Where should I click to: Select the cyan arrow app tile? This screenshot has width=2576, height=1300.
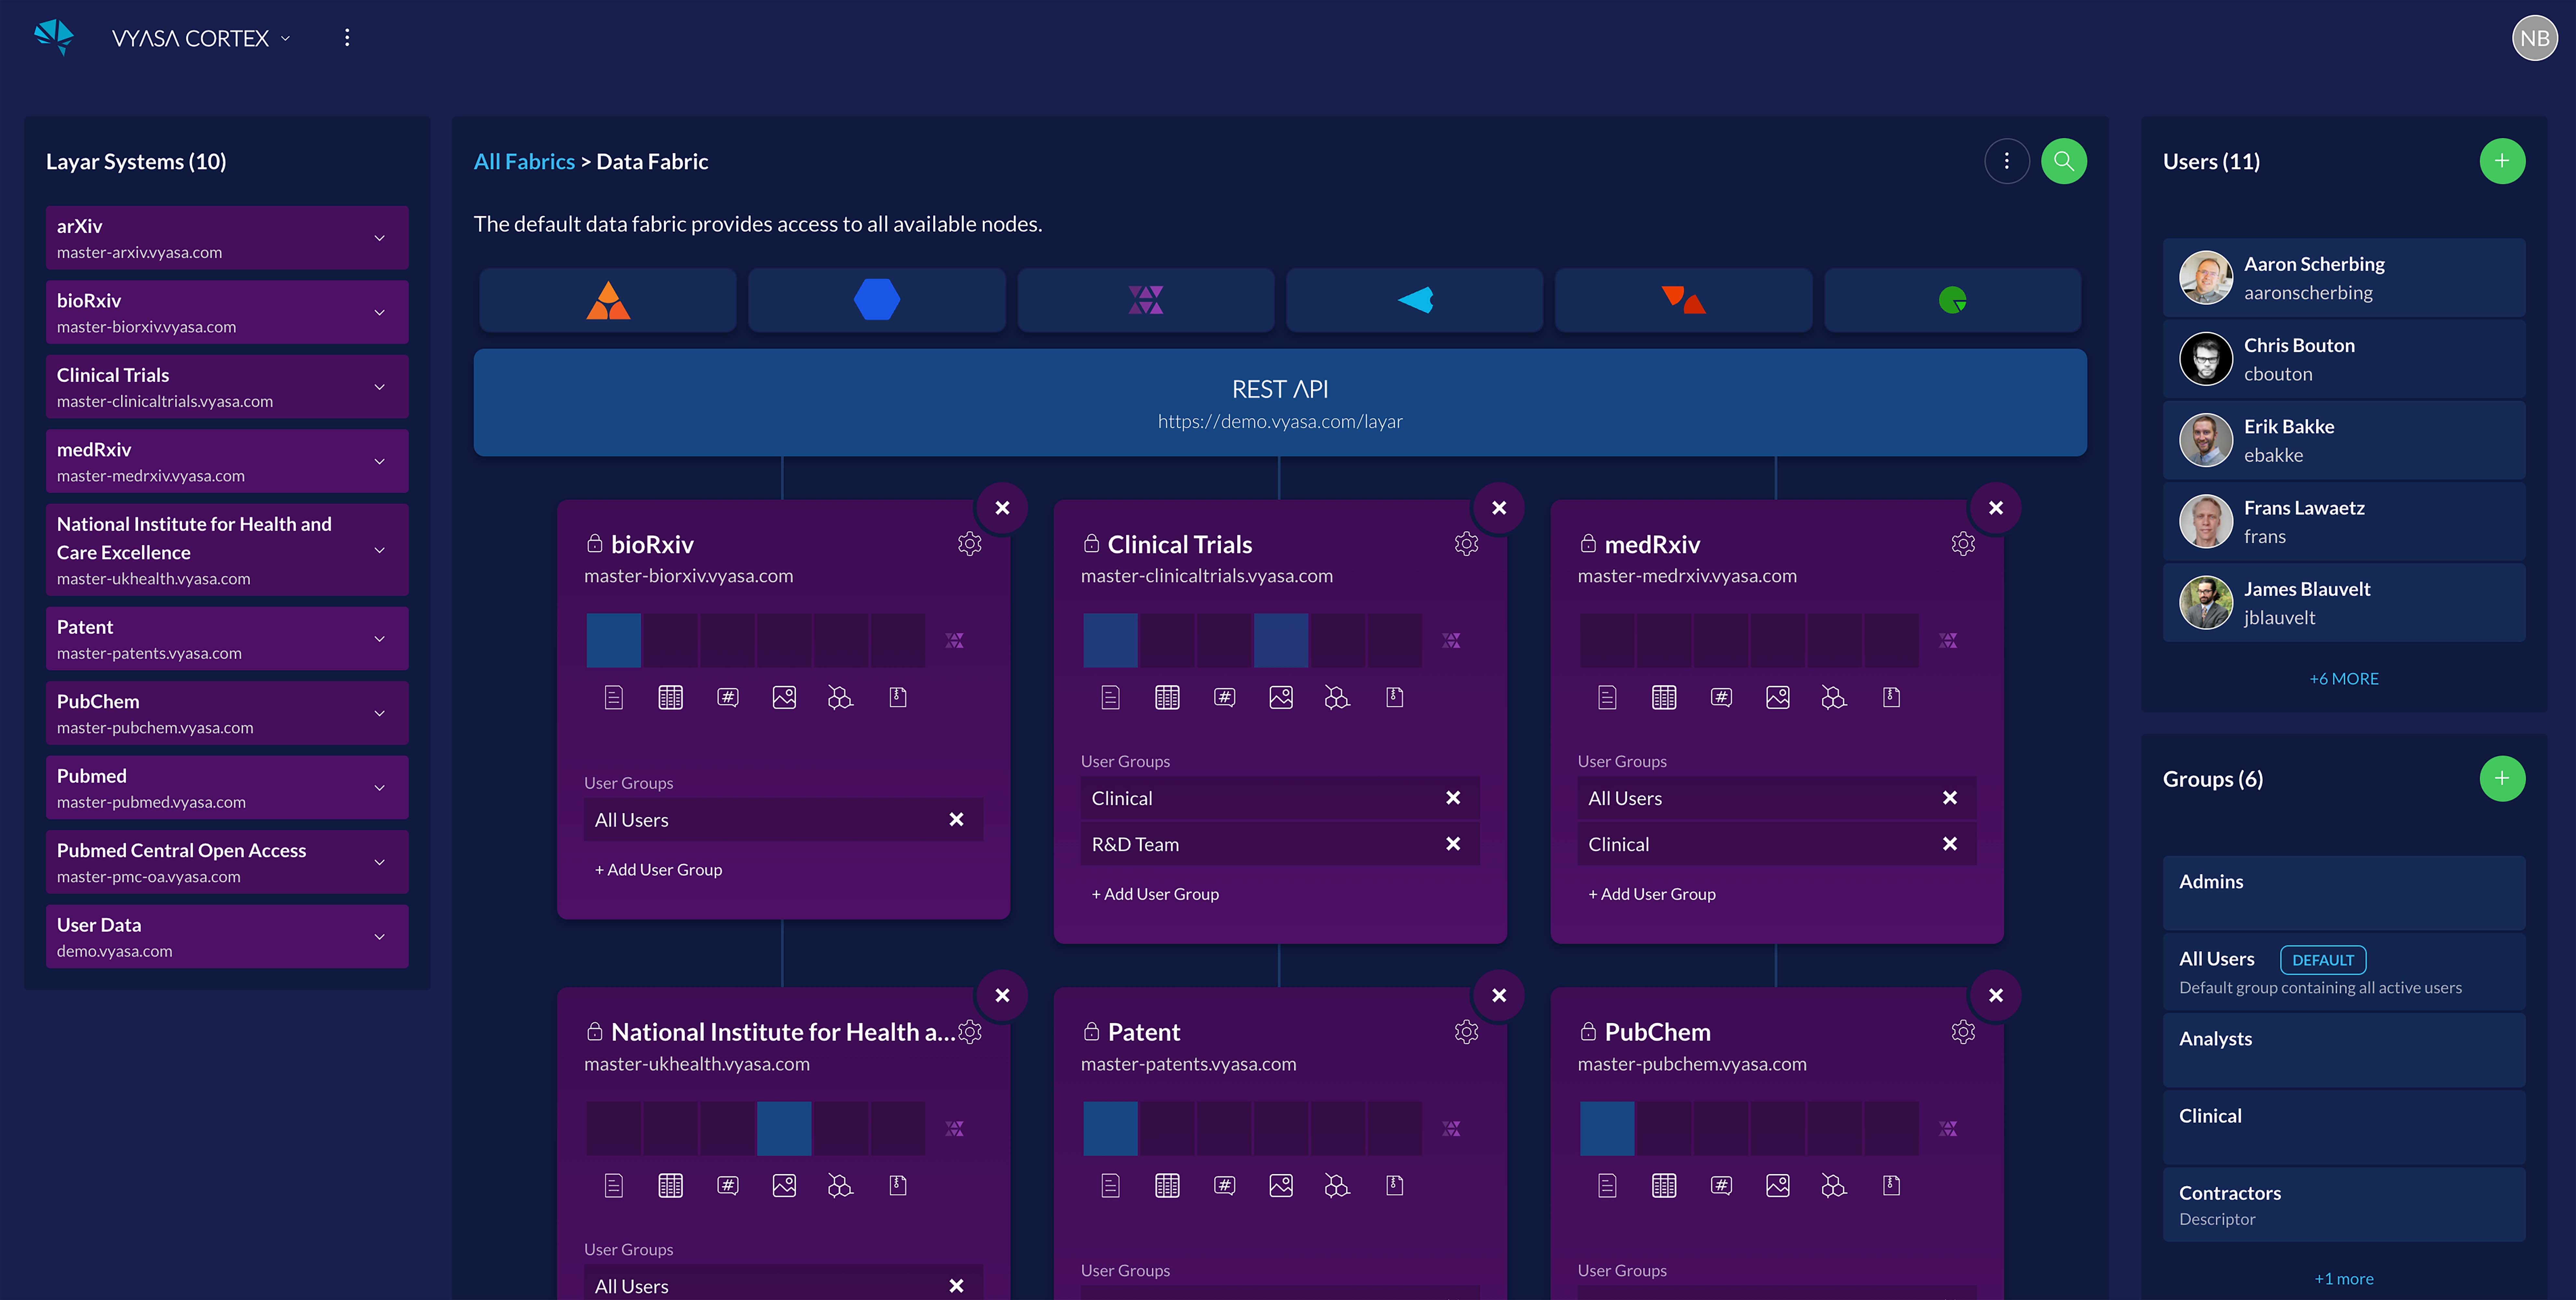pos(1415,300)
